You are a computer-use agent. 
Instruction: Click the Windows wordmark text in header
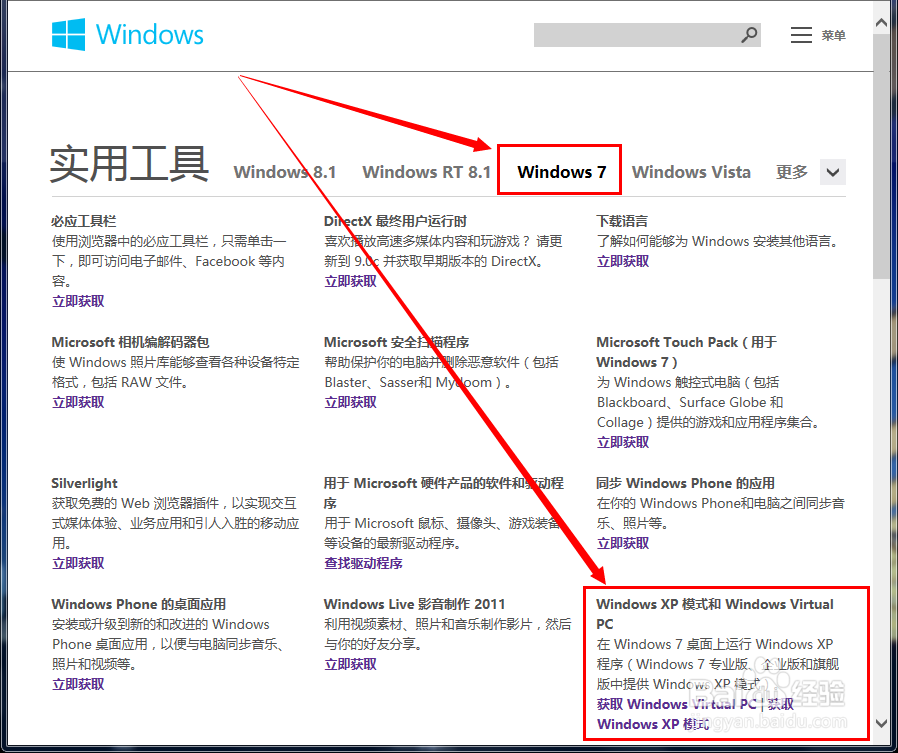pyautogui.click(x=149, y=34)
